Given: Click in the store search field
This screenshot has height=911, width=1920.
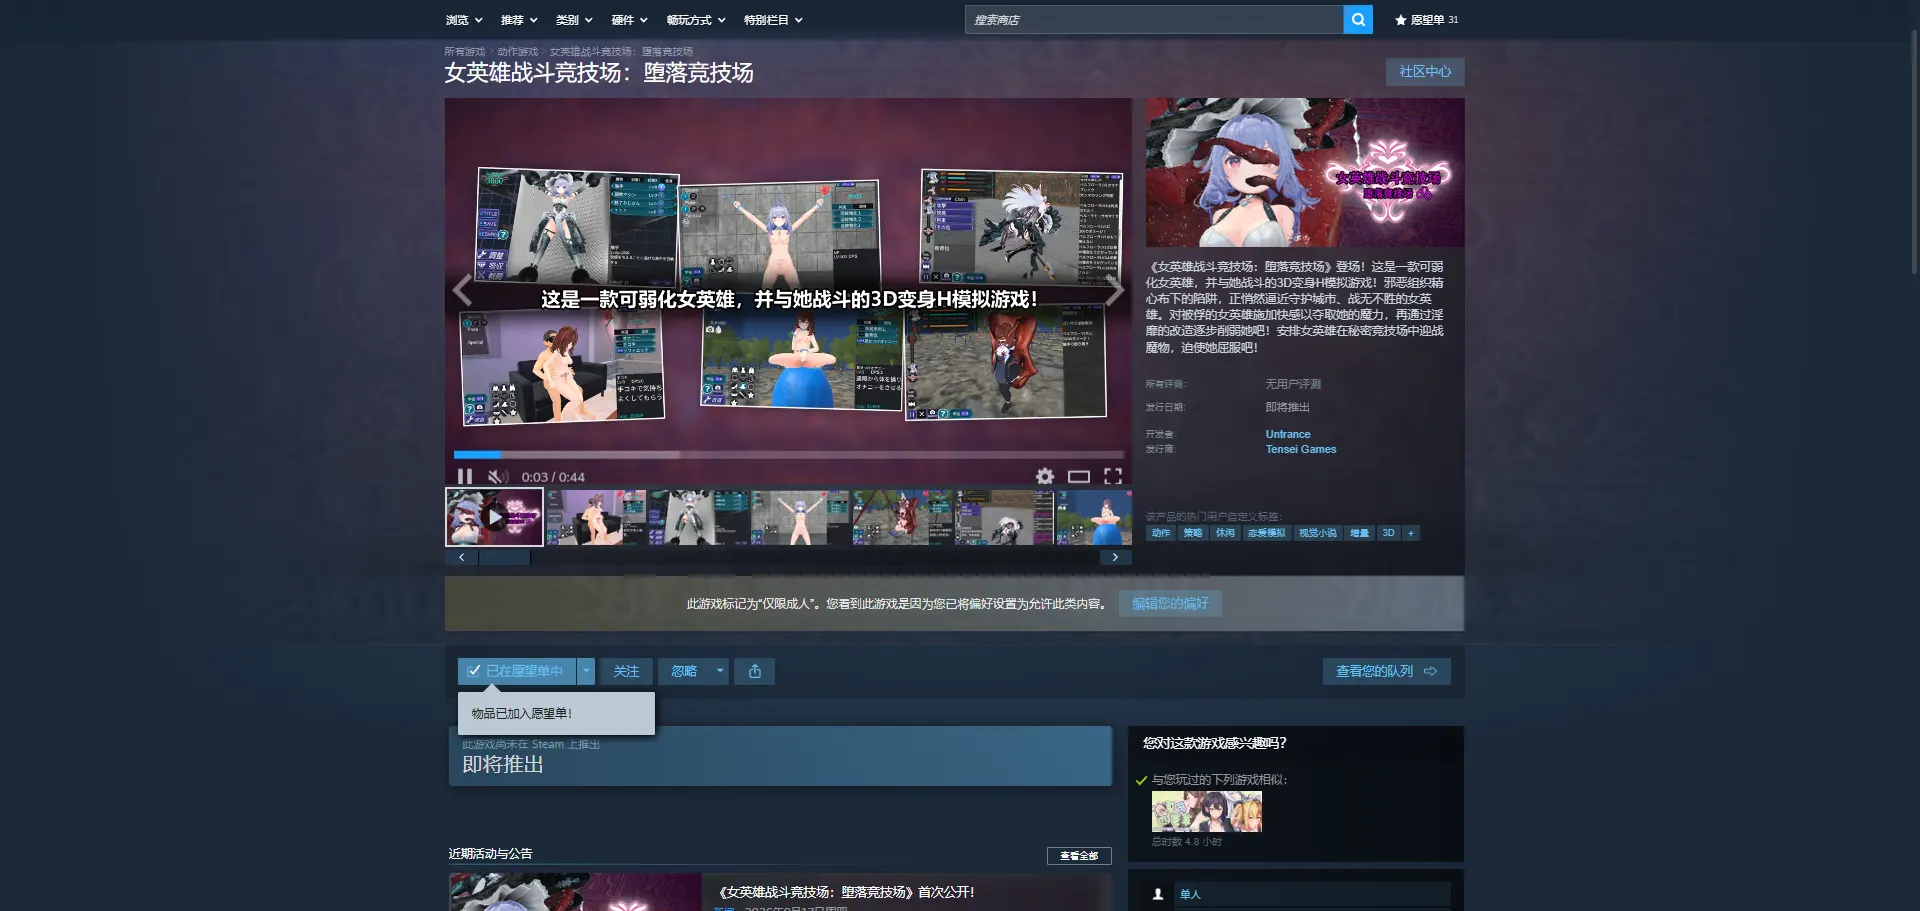Looking at the screenshot, I should click(1154, 20).
